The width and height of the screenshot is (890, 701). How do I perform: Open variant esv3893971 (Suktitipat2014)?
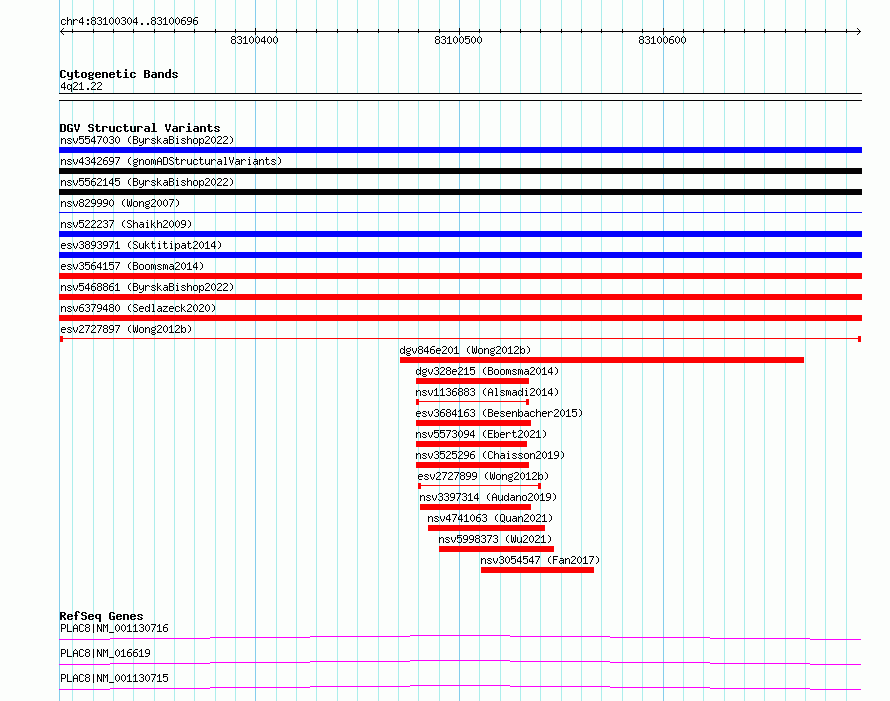[141, 245]
